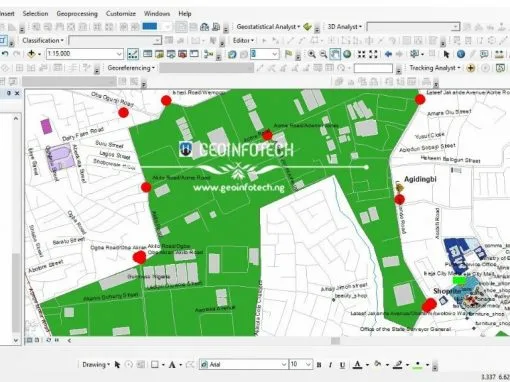Click the horizontal map scrollbar thumb
The width and height of the screenshot is (510, 382).
335,341
